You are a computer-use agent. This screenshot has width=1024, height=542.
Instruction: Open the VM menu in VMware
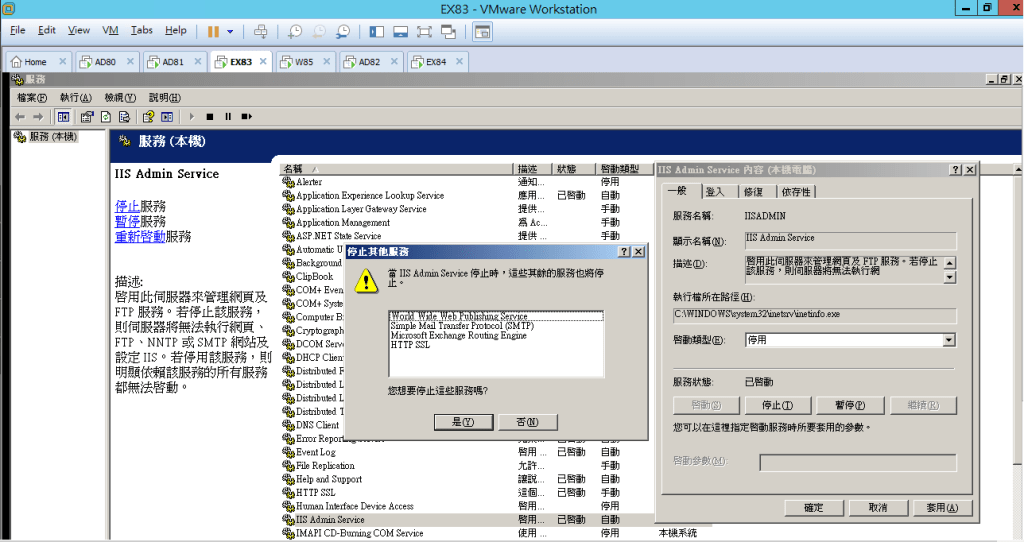tap(110, 31)
